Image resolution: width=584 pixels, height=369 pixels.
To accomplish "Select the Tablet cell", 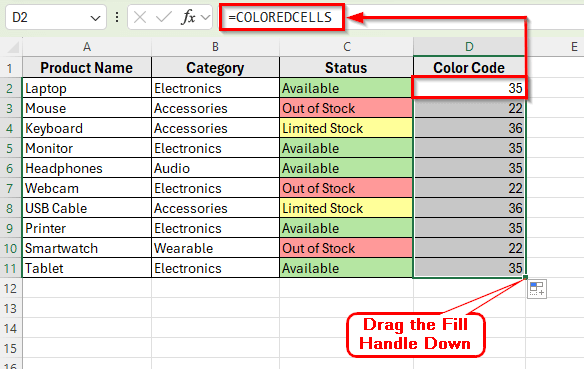I will 87,268.
